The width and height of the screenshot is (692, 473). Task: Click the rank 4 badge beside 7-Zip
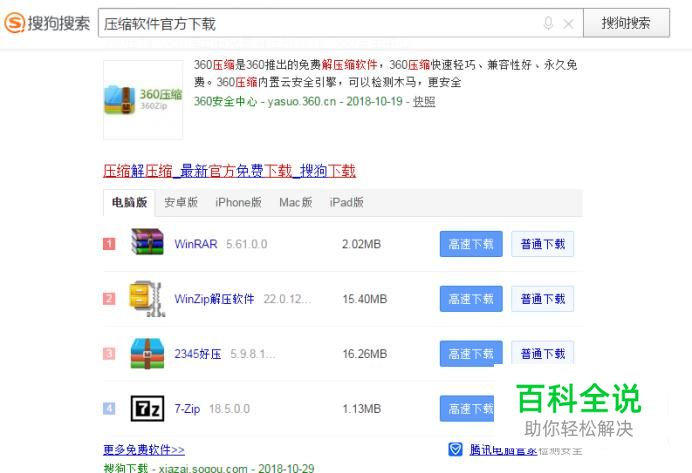109,409
